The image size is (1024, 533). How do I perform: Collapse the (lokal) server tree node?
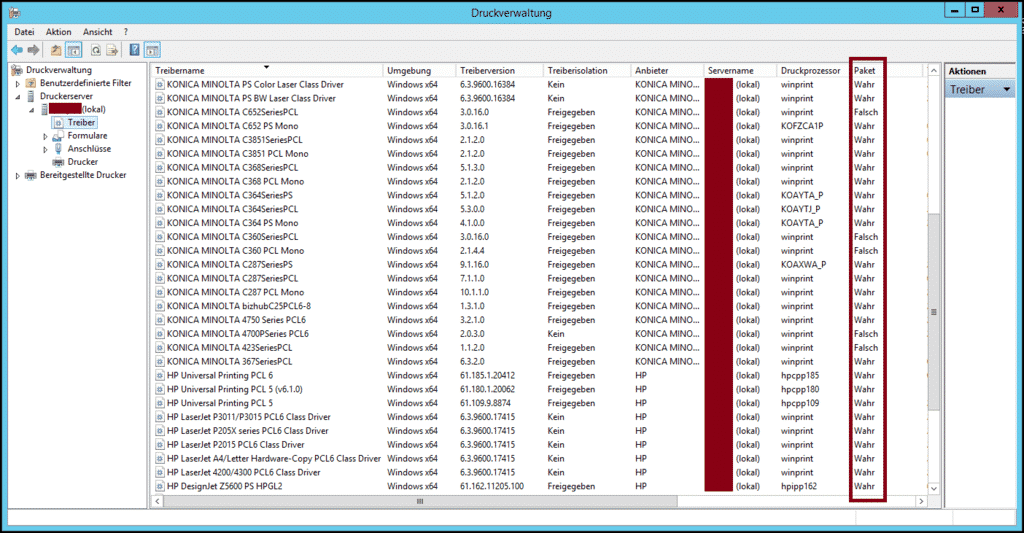pos(31,110)
